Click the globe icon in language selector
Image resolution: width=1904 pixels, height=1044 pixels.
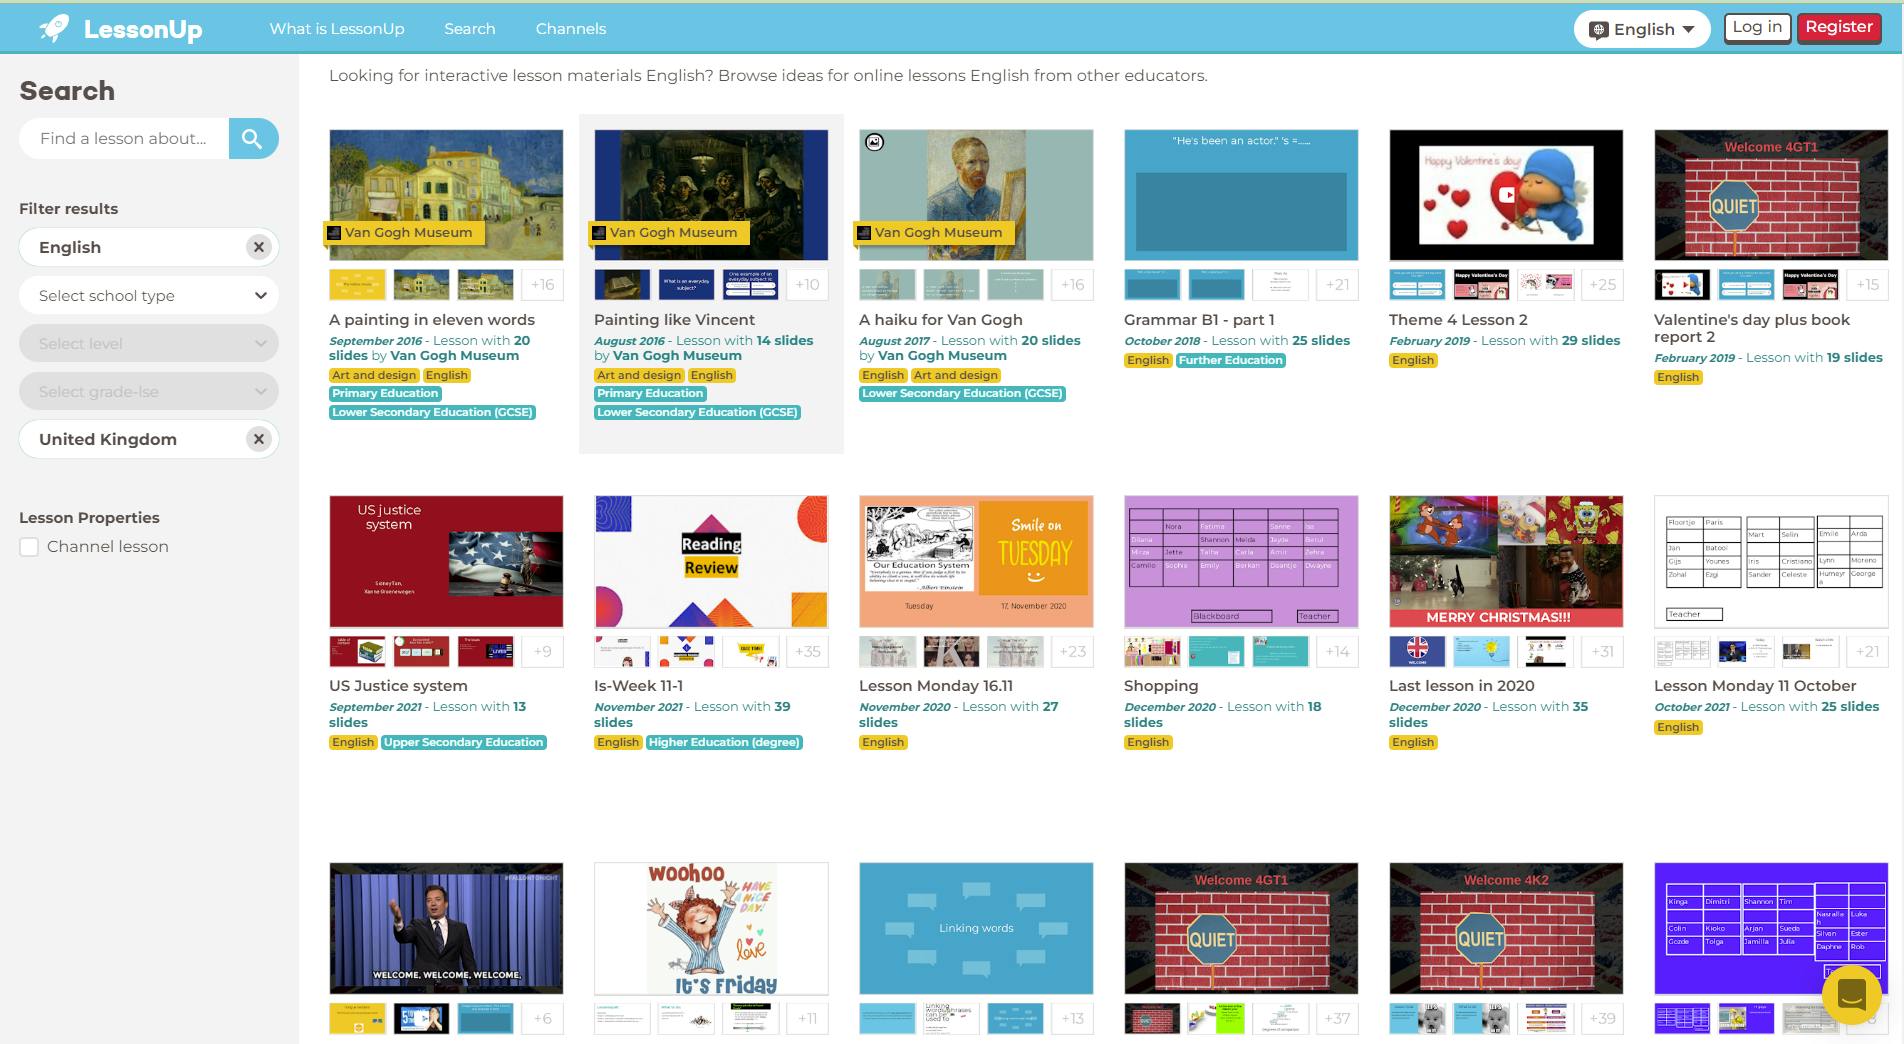pyautogui.click(x=1598, y=30)
